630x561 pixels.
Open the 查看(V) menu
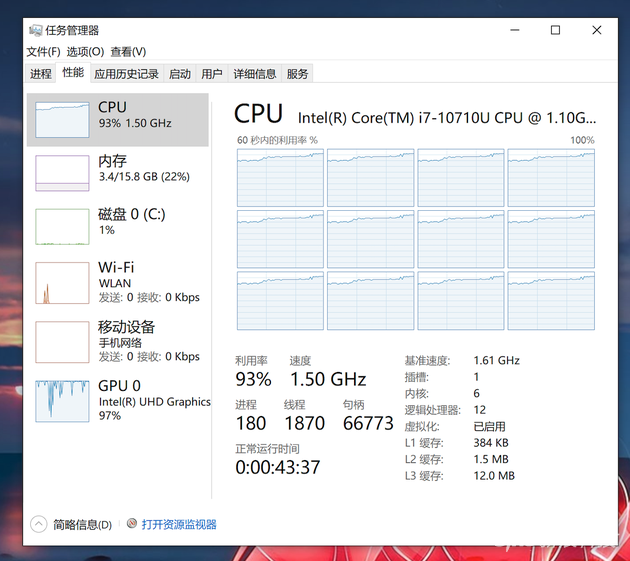pyautogui.click(x=128, y=51)
